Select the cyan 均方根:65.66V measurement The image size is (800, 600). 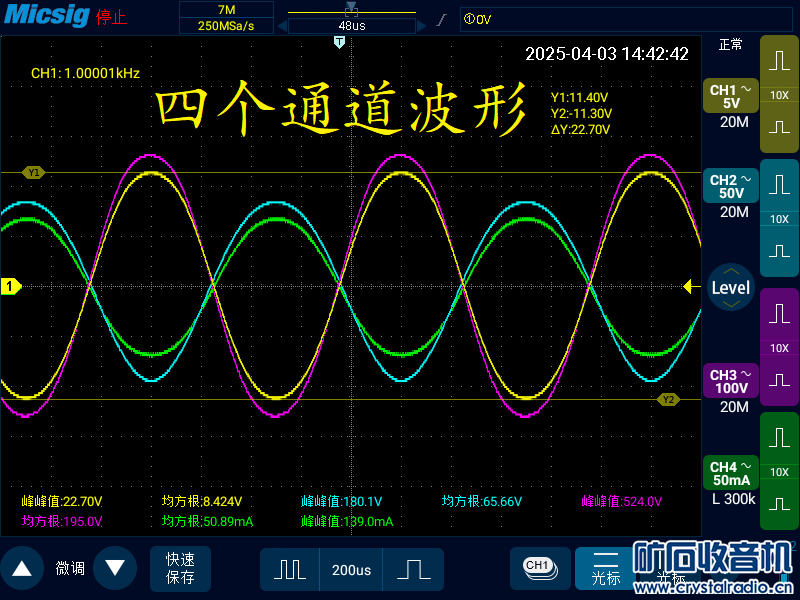(x=482, y=502)
